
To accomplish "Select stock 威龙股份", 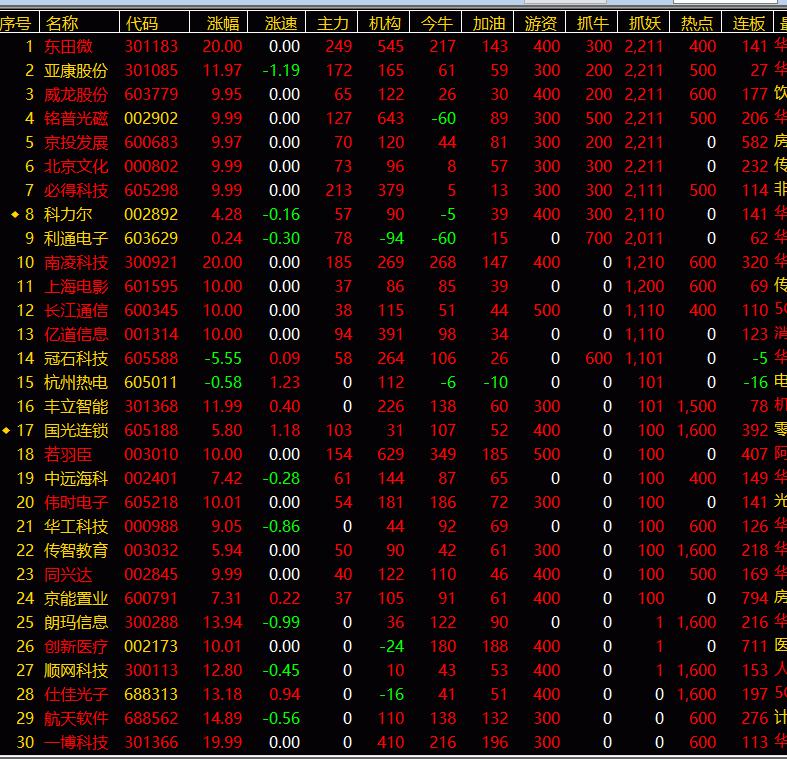I will tap(76, 94).
